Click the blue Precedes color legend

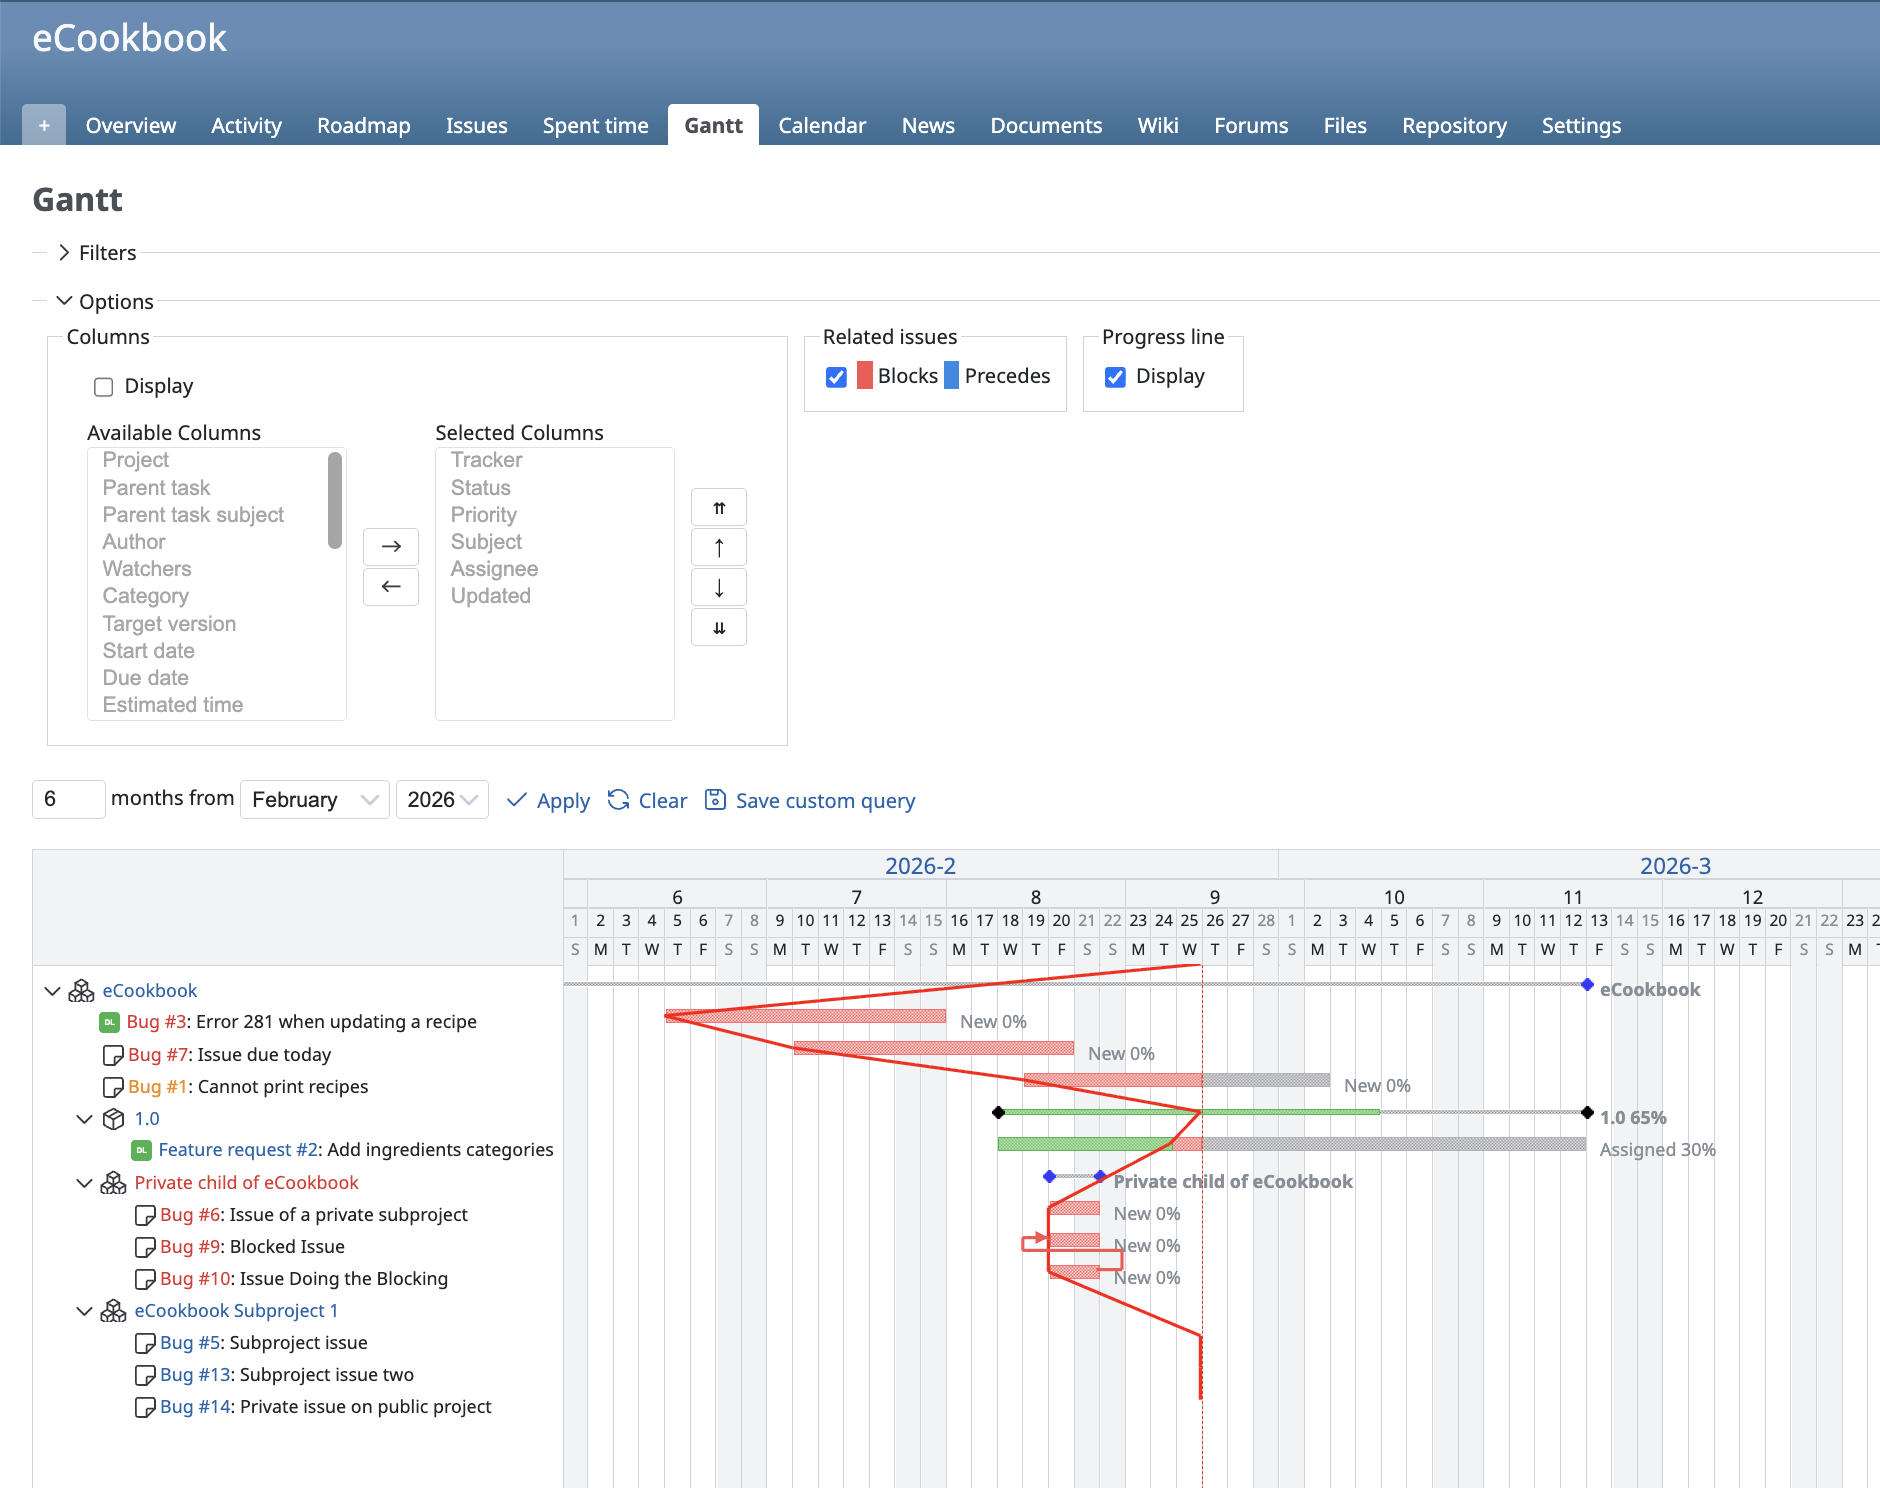point(952,375)
